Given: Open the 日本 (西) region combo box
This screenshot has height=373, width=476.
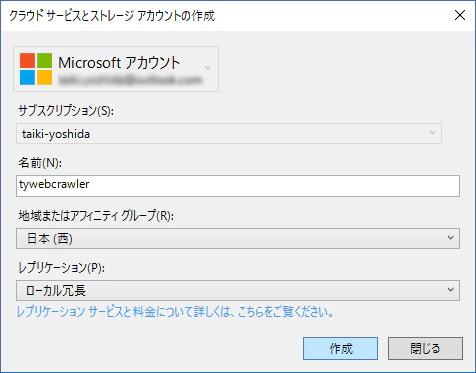Looking at the screenshot, I should coord(238,238).
